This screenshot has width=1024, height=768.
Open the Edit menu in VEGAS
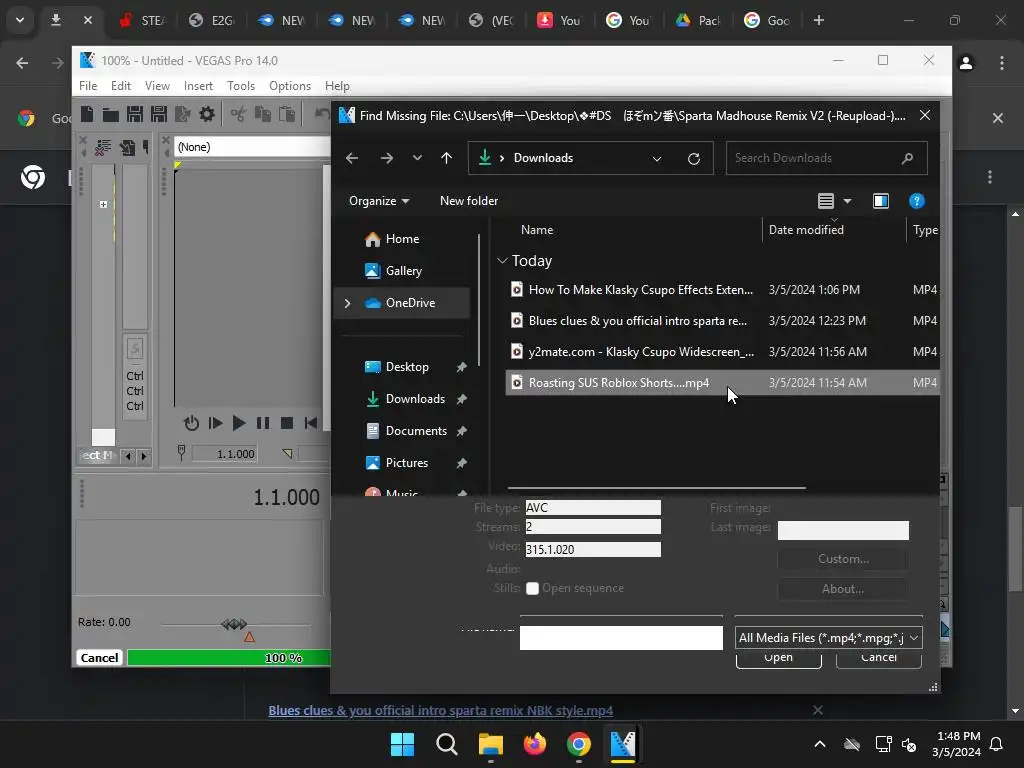click(x=121, y=86)
